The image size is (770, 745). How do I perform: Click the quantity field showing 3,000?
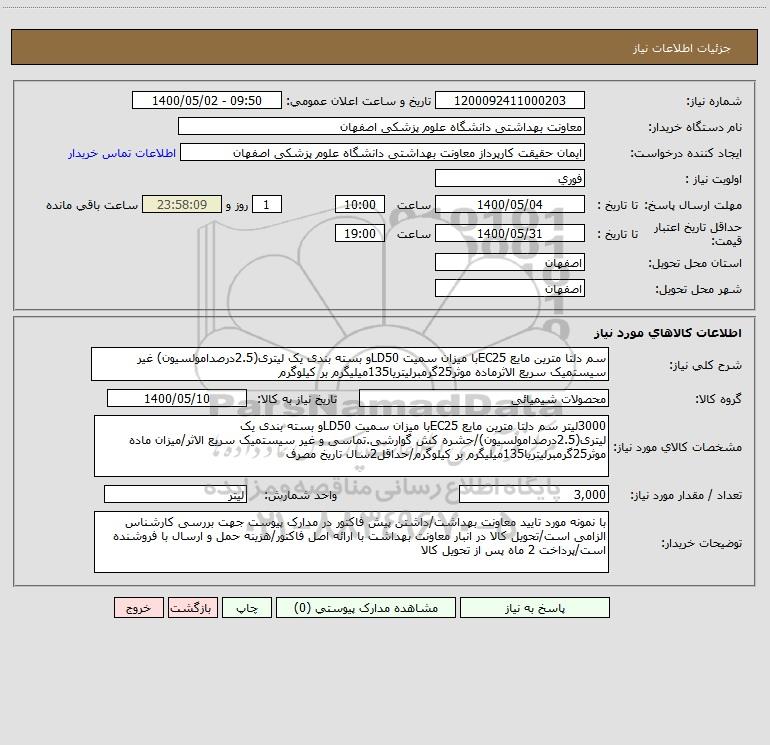[534, 494]
